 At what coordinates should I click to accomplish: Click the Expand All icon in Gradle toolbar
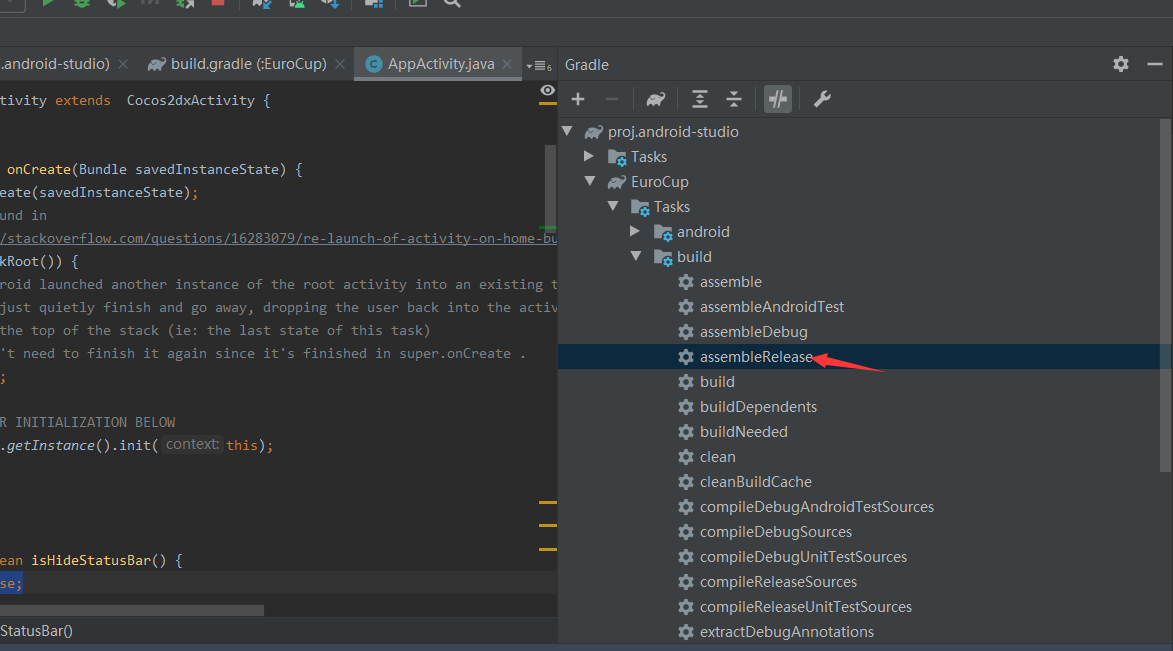click(699, 99)
